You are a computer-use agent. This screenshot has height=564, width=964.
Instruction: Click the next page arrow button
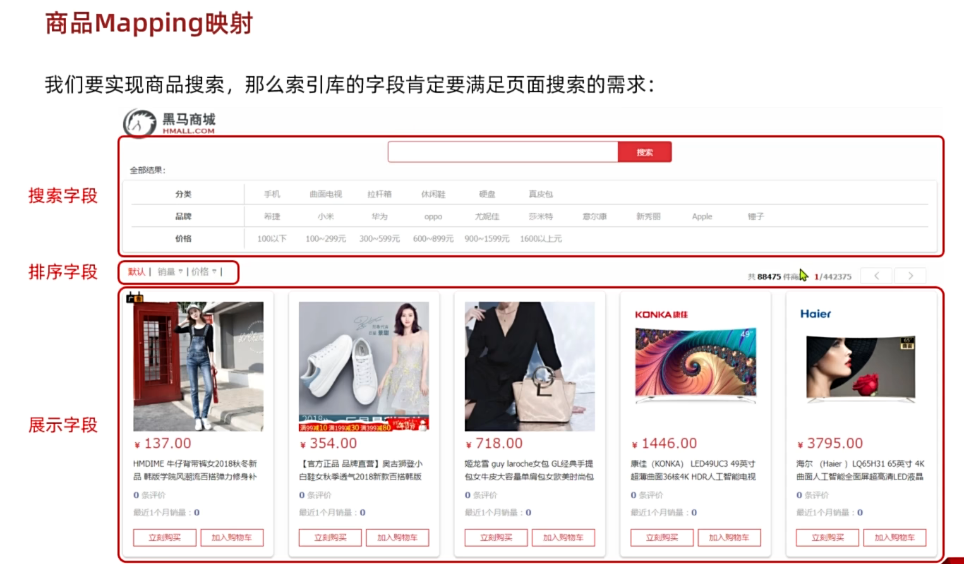[x=910, y=276]
